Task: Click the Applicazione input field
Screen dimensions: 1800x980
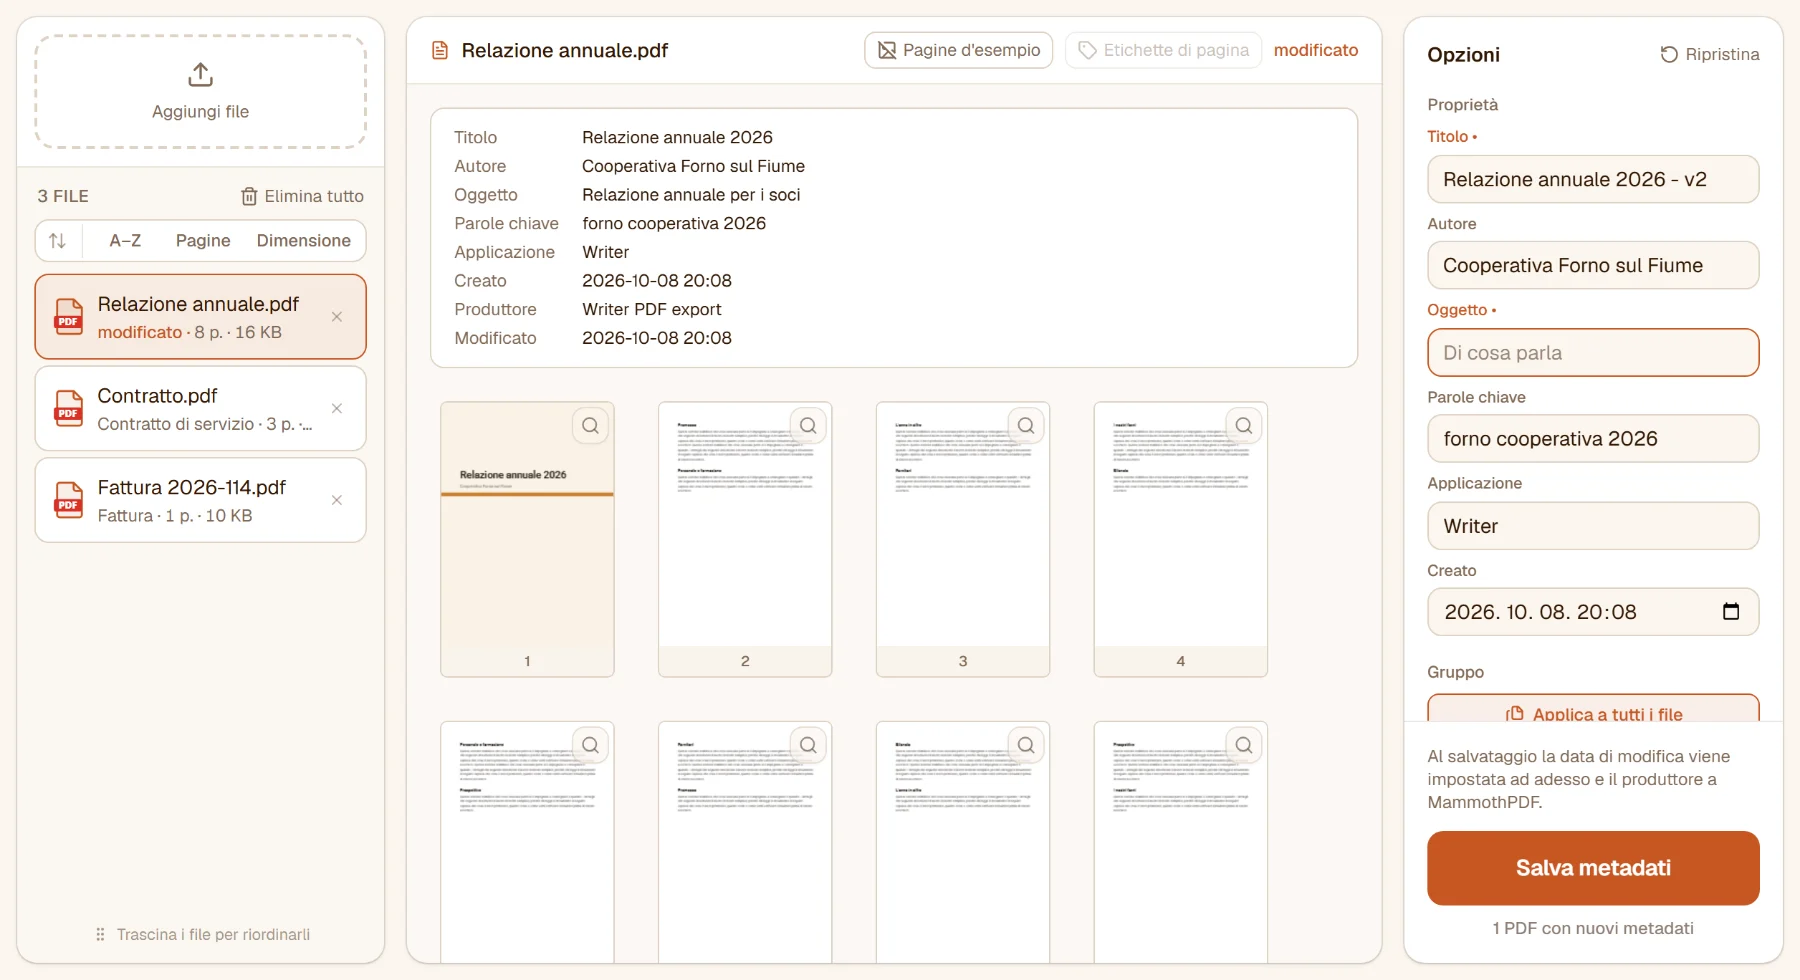Action: [x=1593, y=526]
